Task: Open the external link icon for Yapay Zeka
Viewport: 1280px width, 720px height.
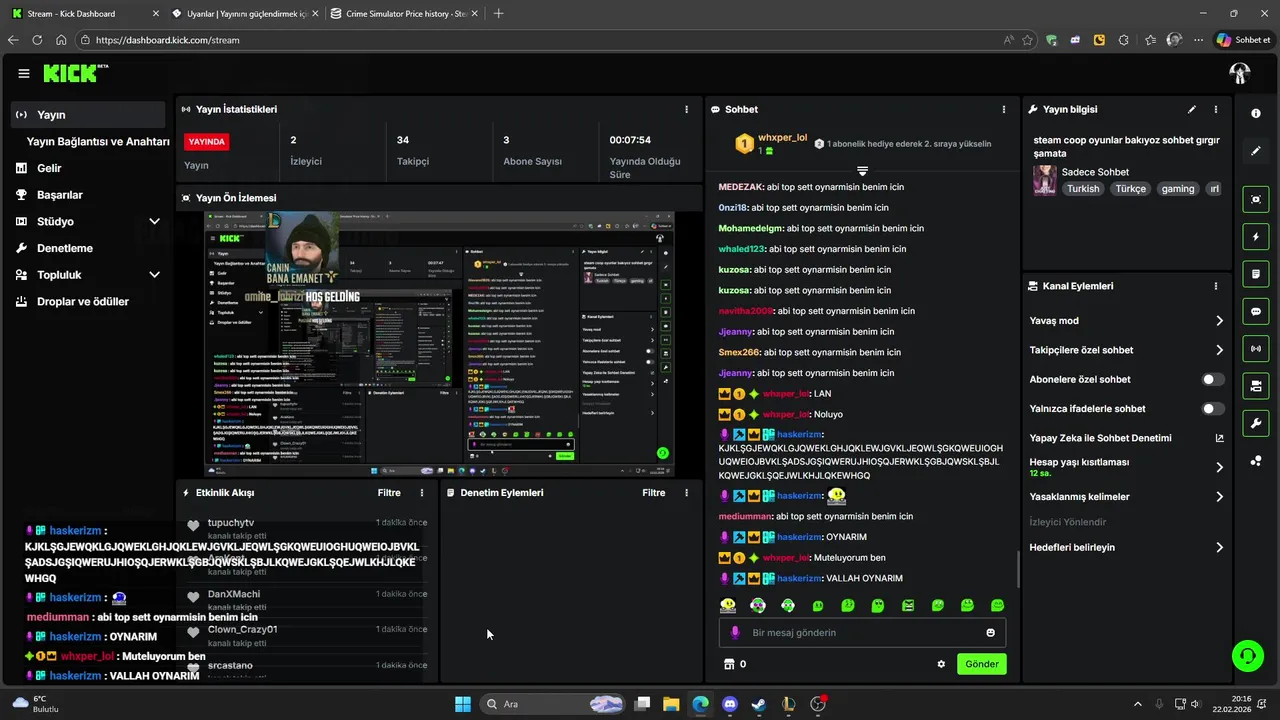Action: [x=1219, y=438]
